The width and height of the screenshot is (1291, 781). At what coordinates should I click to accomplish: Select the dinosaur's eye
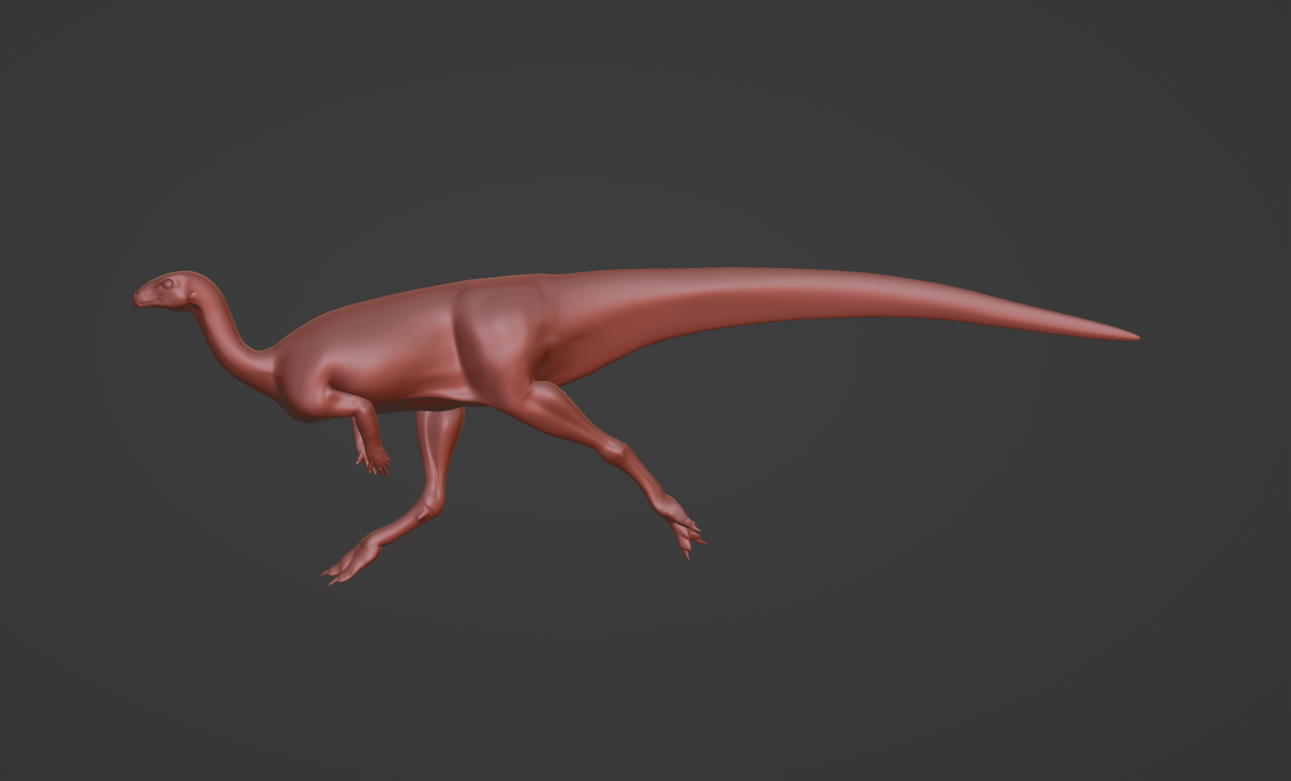point(167,284)
